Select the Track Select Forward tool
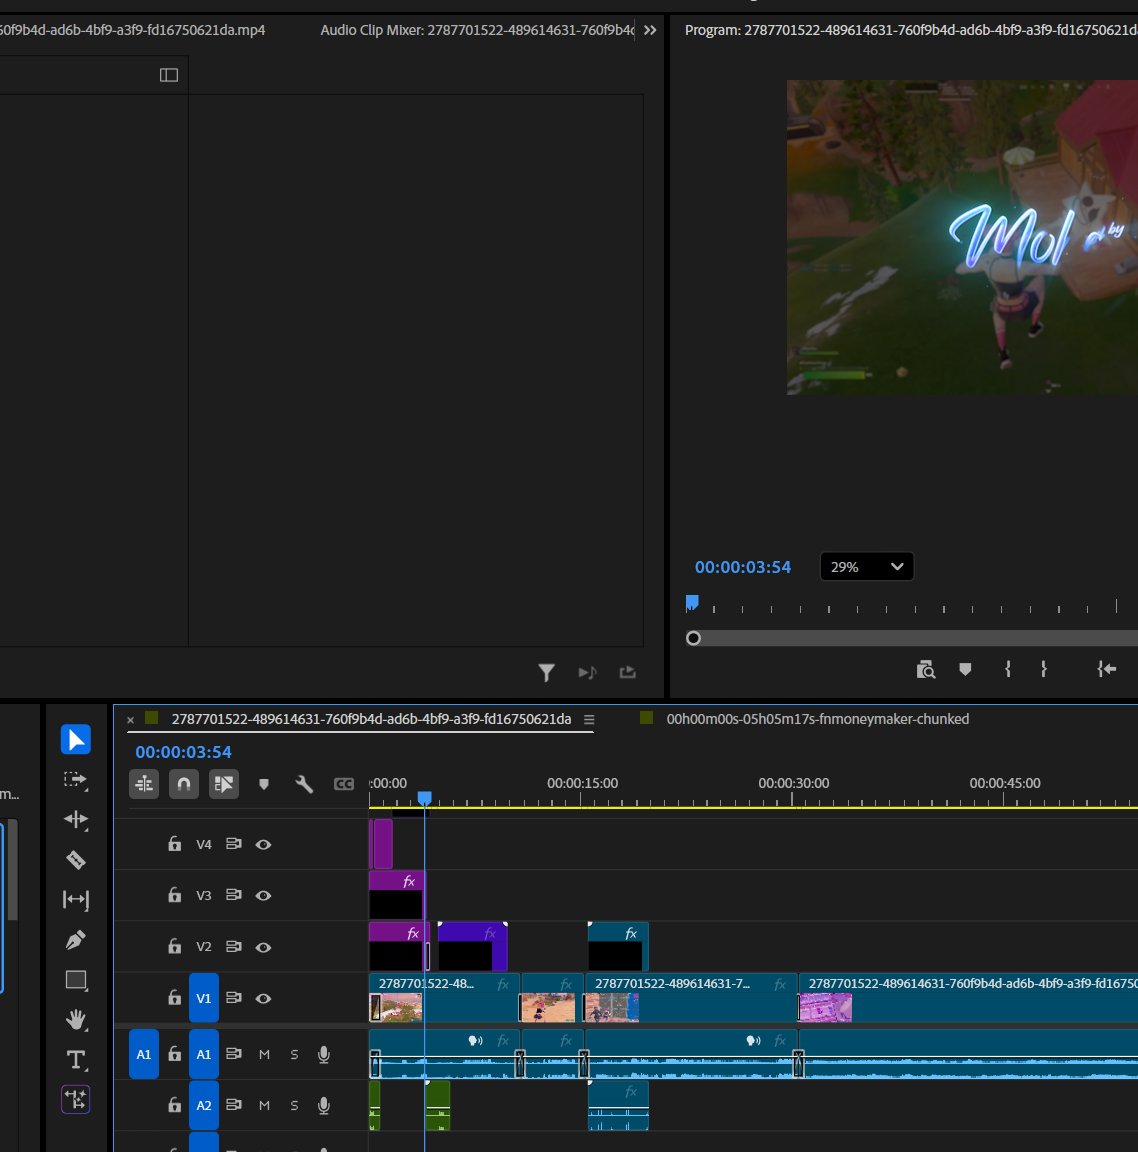 tap(76, 780)
